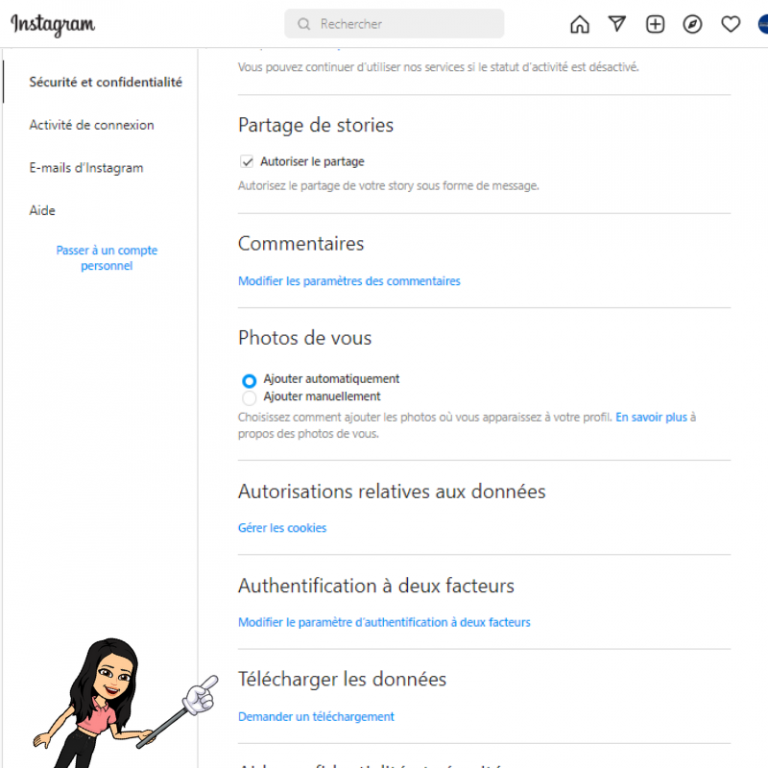Click Demander un téléchargement link

316,717
